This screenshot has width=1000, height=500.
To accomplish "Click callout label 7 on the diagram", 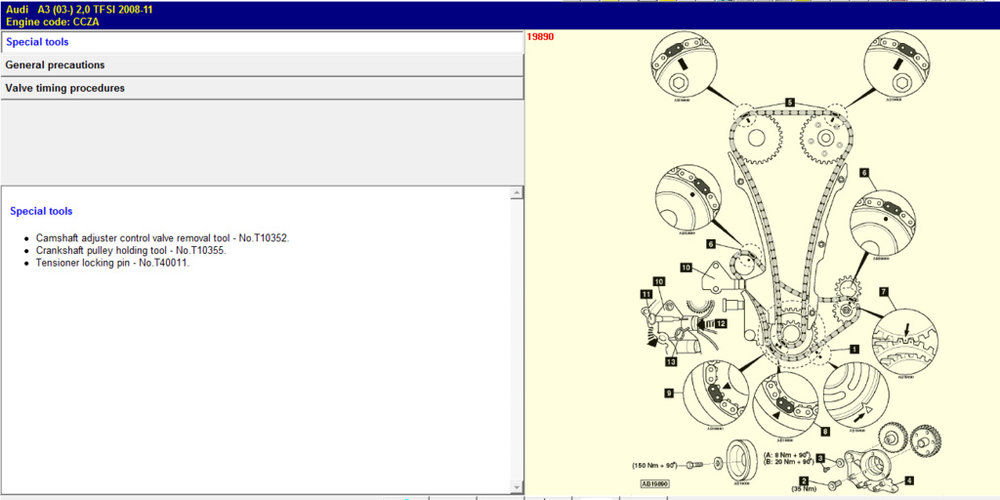I will 883,291.
